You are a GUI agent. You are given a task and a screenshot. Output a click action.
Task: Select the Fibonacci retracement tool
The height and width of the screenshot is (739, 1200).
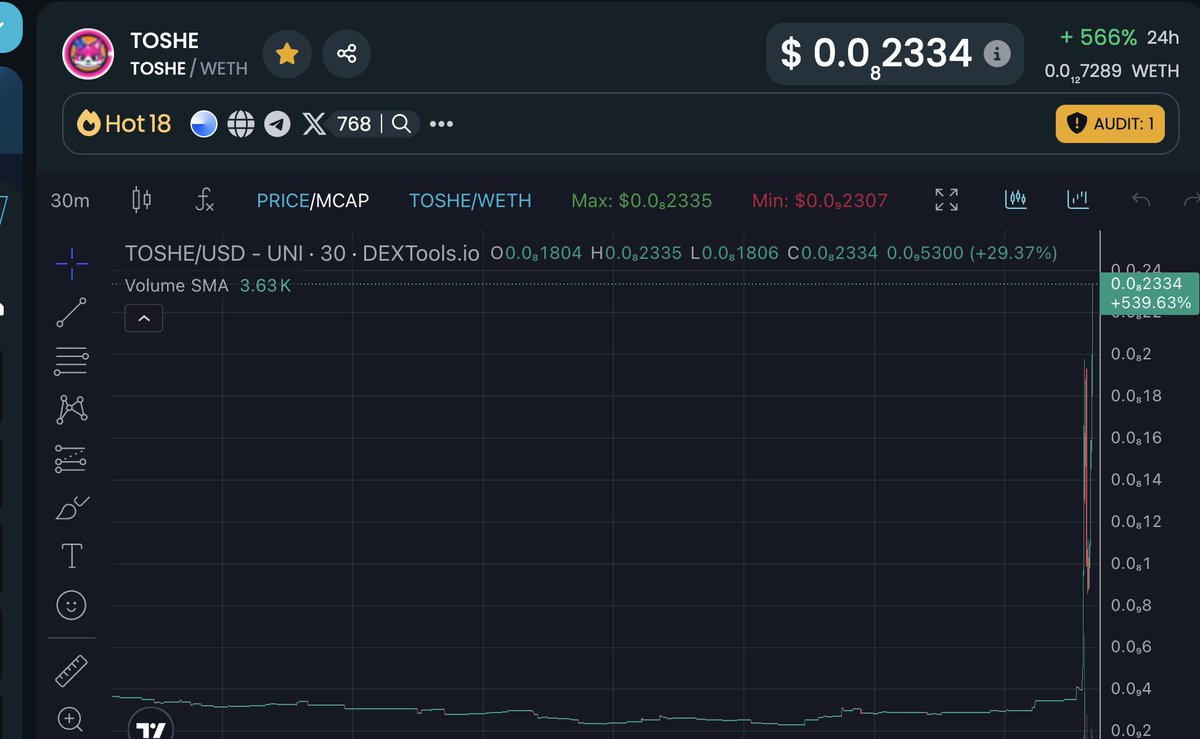tap(72, 361)
